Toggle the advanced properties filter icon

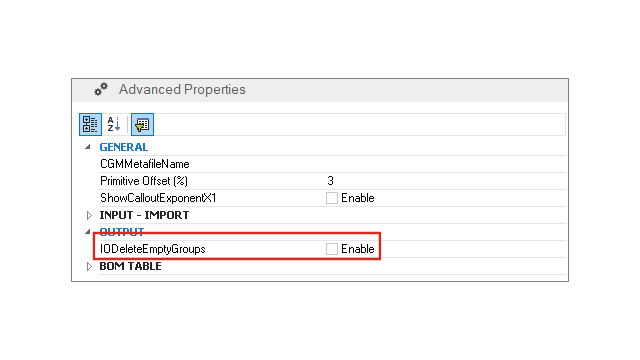tap(142, 124)
